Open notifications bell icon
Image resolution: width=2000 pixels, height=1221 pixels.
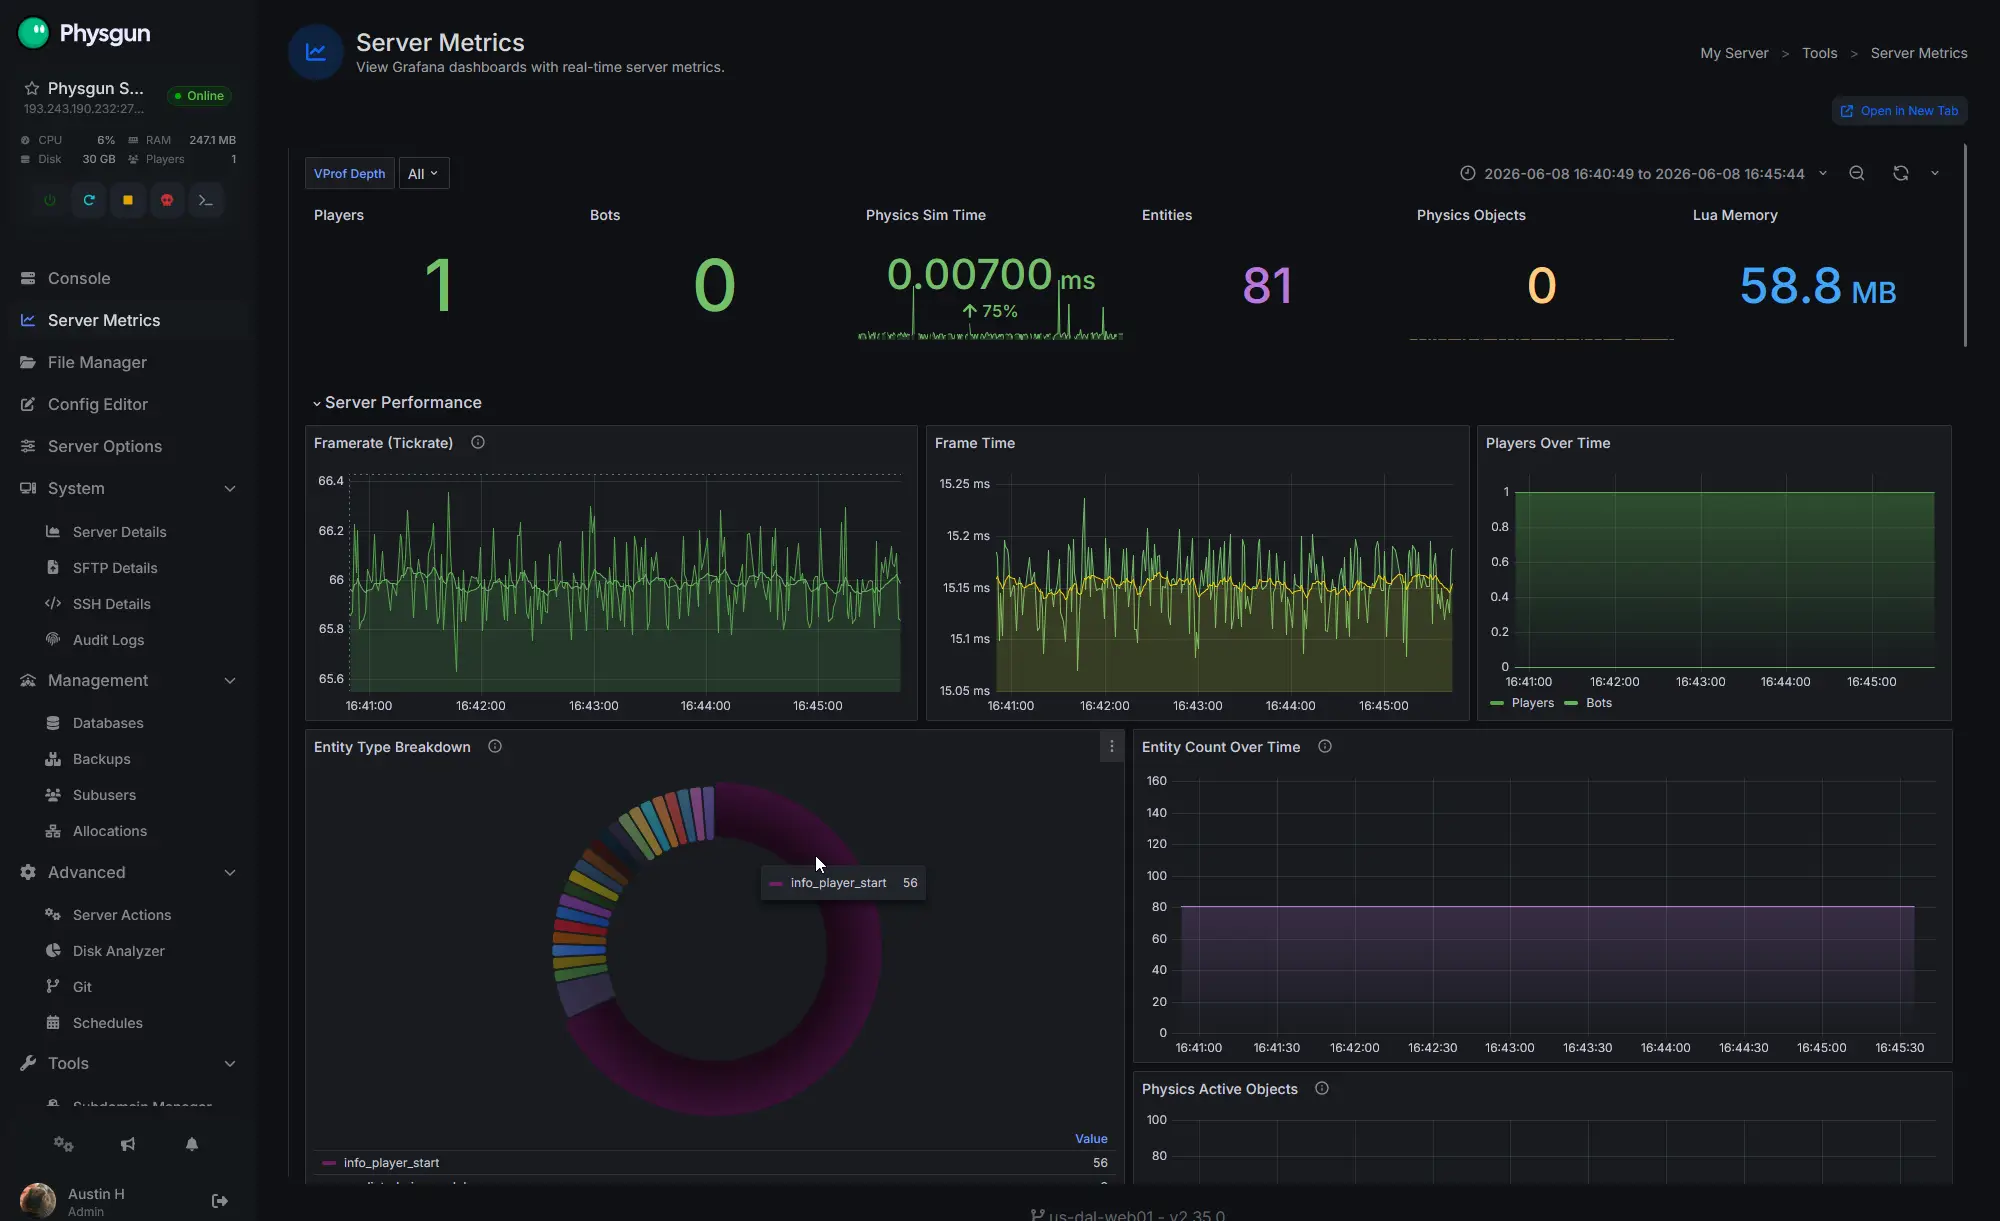(192, 1144)
